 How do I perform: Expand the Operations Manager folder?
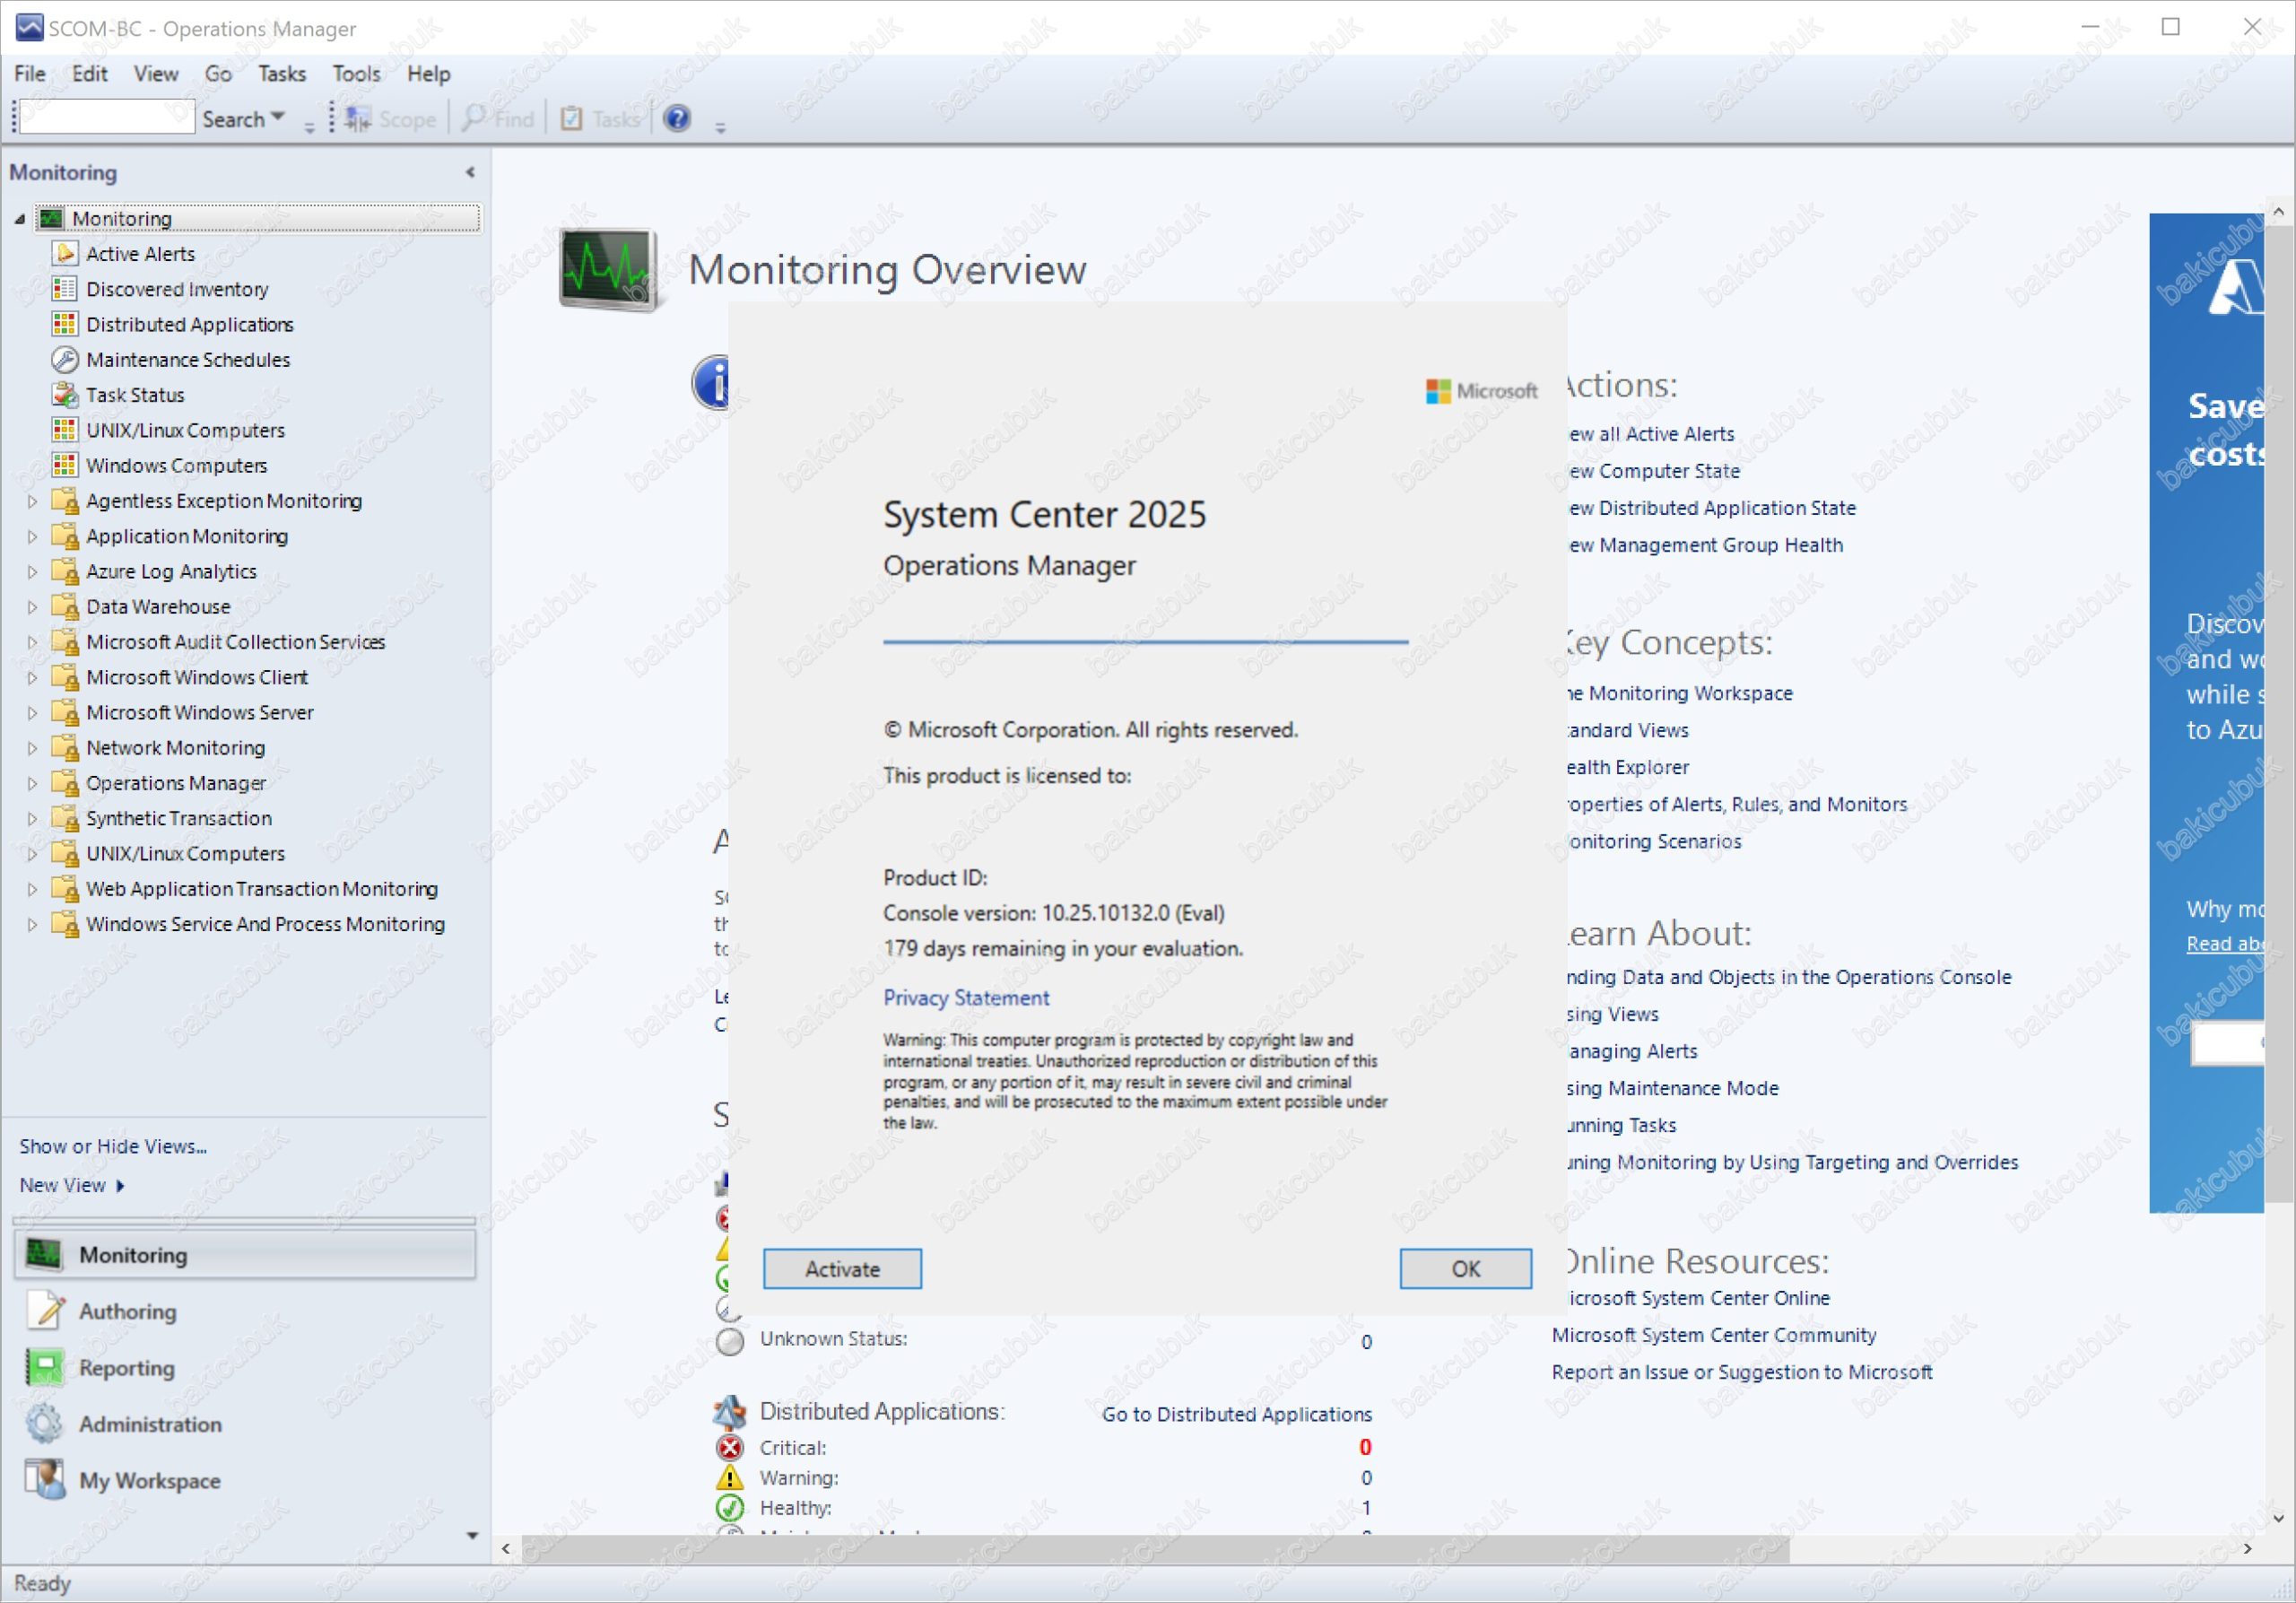32,783
